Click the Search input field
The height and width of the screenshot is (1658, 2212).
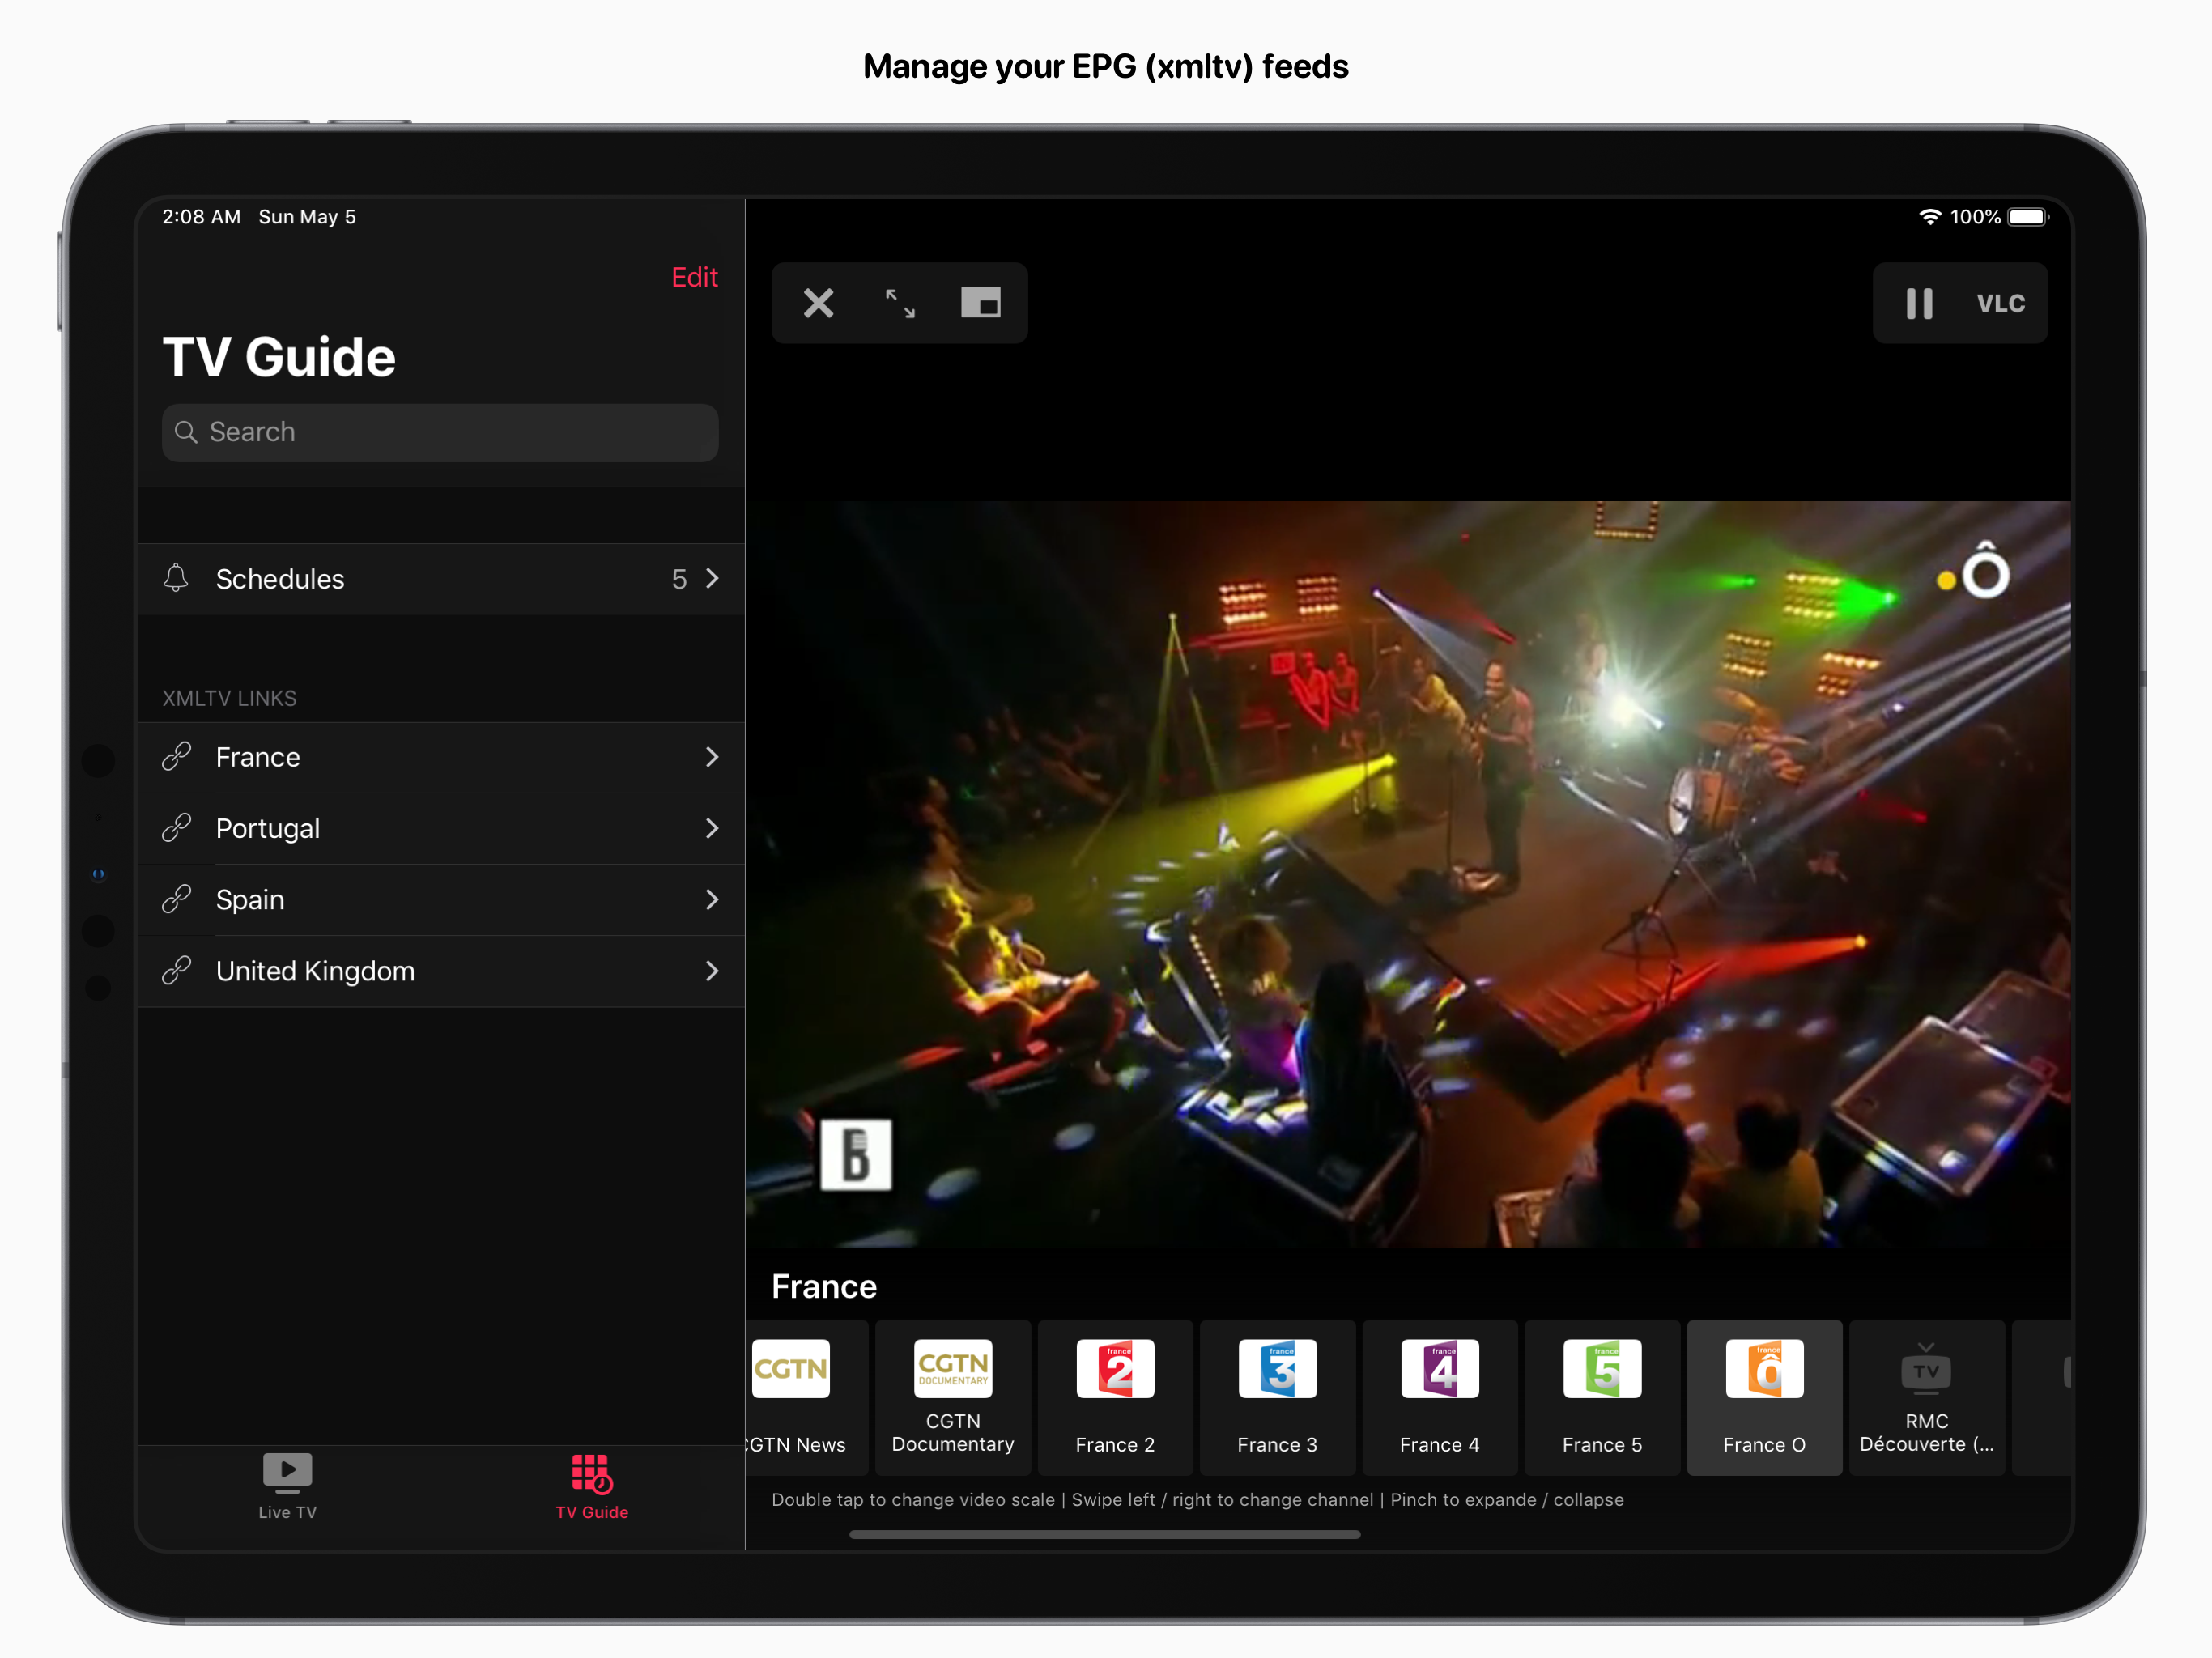click(440, 432)
